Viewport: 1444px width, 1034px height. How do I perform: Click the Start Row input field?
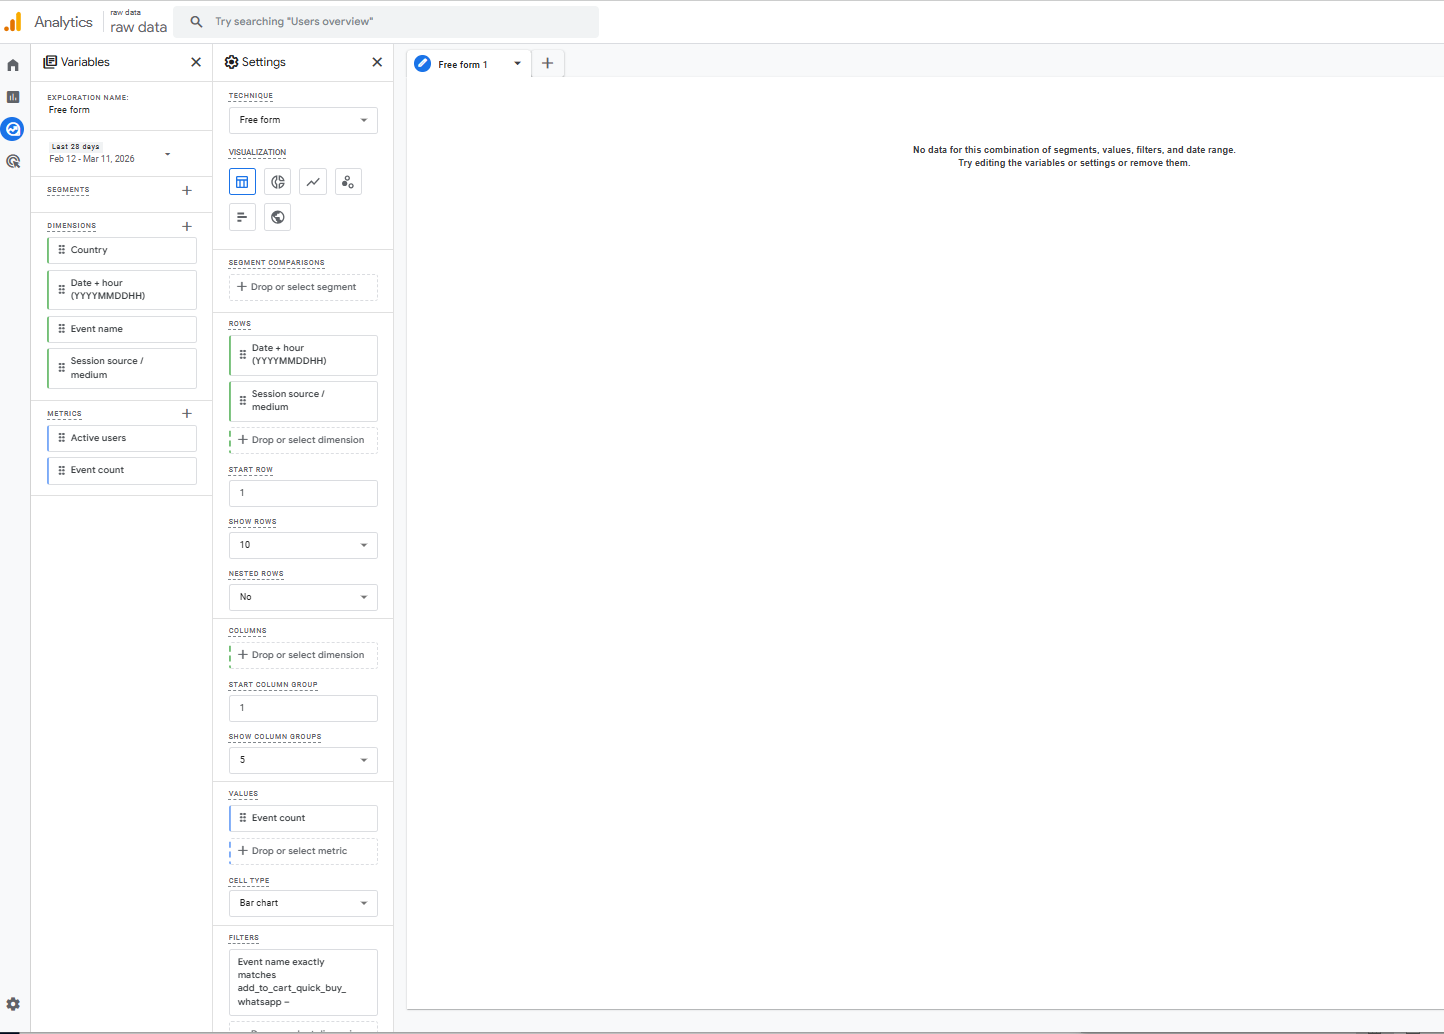pyautogui.click(x=303, y=493)
